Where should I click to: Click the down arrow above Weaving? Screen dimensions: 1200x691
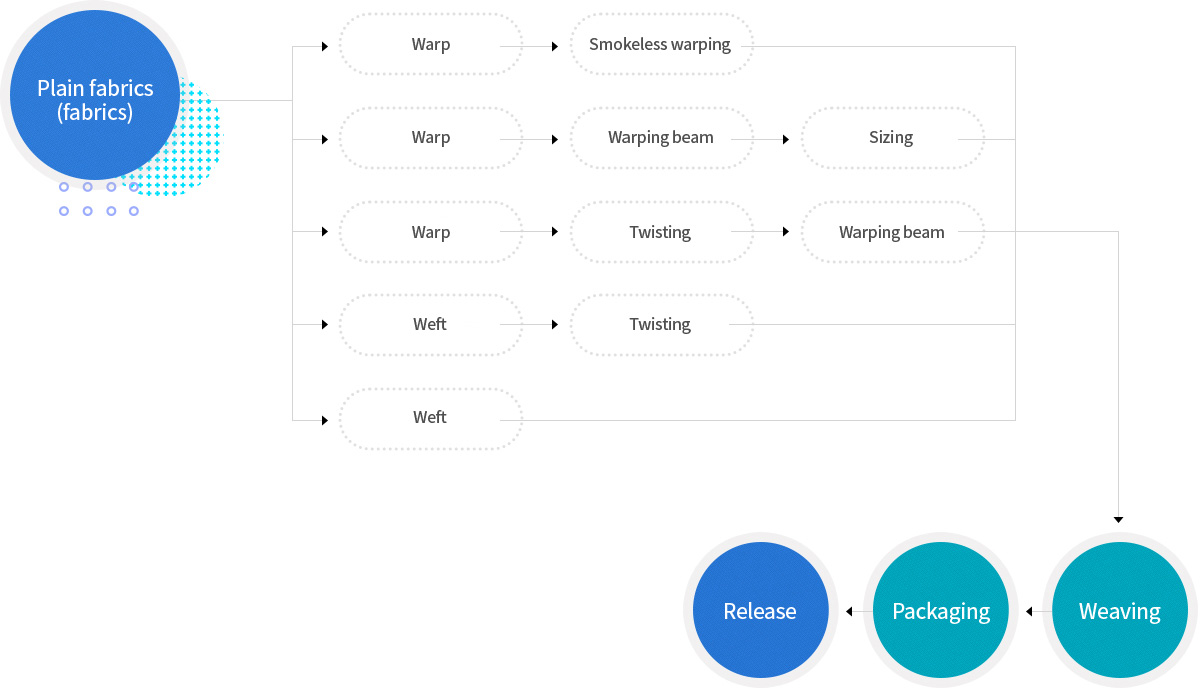point(1118,520)
